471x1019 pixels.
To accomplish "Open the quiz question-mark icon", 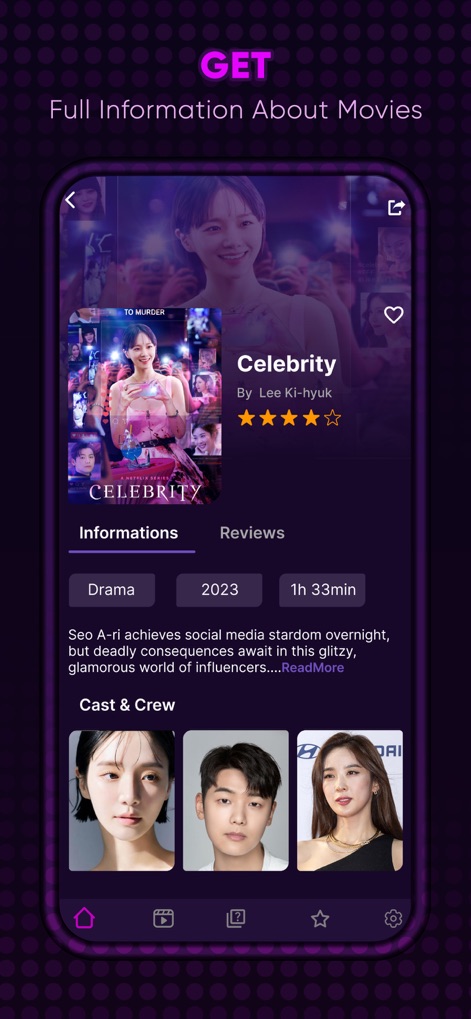I will (235, 918).
